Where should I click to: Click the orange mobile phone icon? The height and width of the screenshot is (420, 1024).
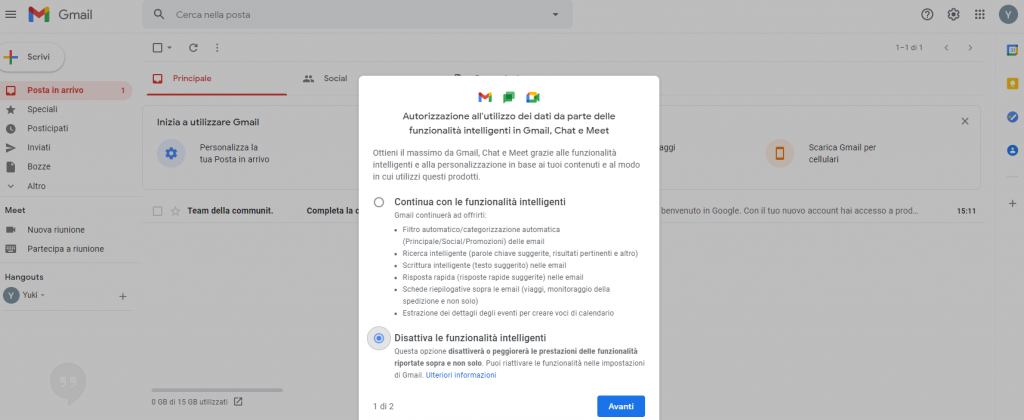pos(780,153)
